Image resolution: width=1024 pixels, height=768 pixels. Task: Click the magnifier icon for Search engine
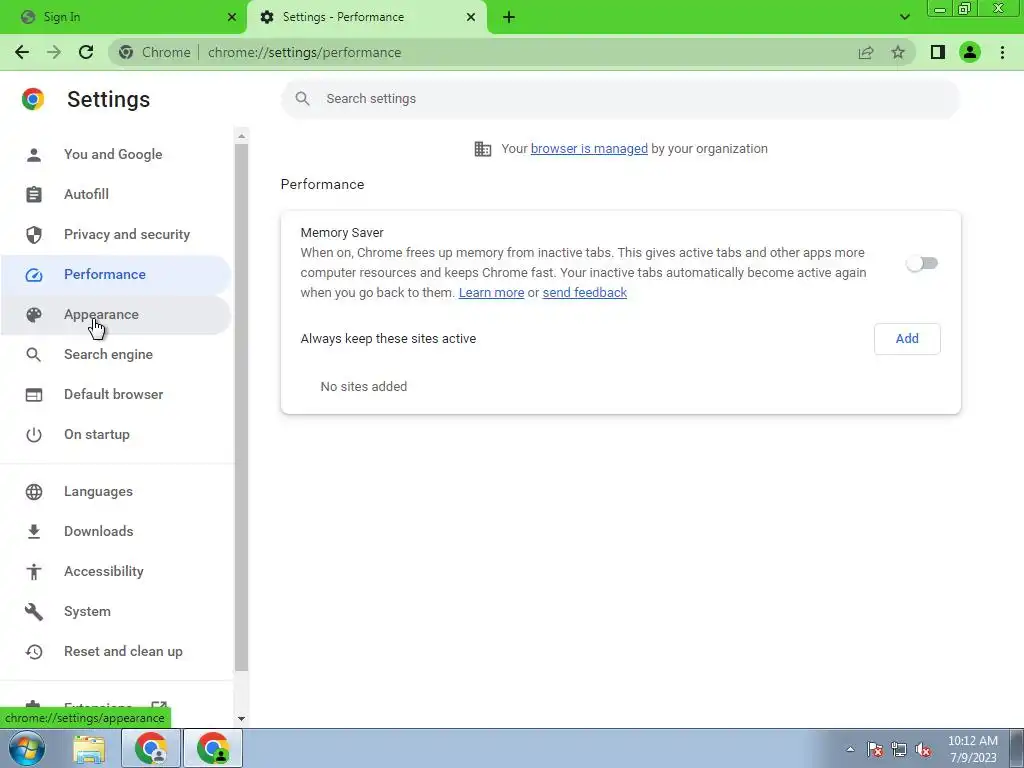point(34,355)
